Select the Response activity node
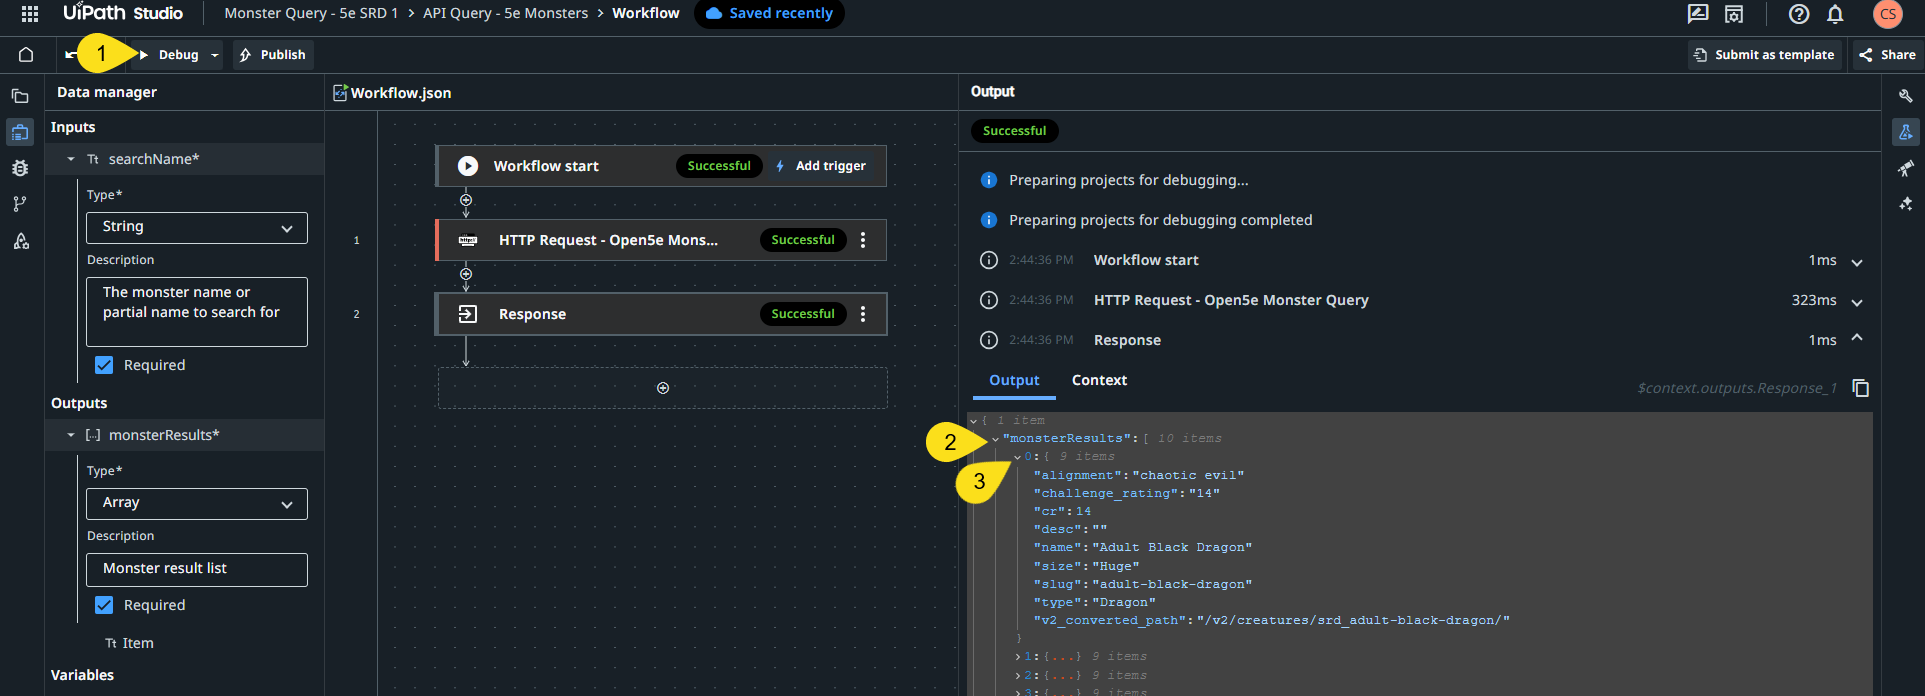This screenshot has width=1925, height=696. tap(661, 314)
